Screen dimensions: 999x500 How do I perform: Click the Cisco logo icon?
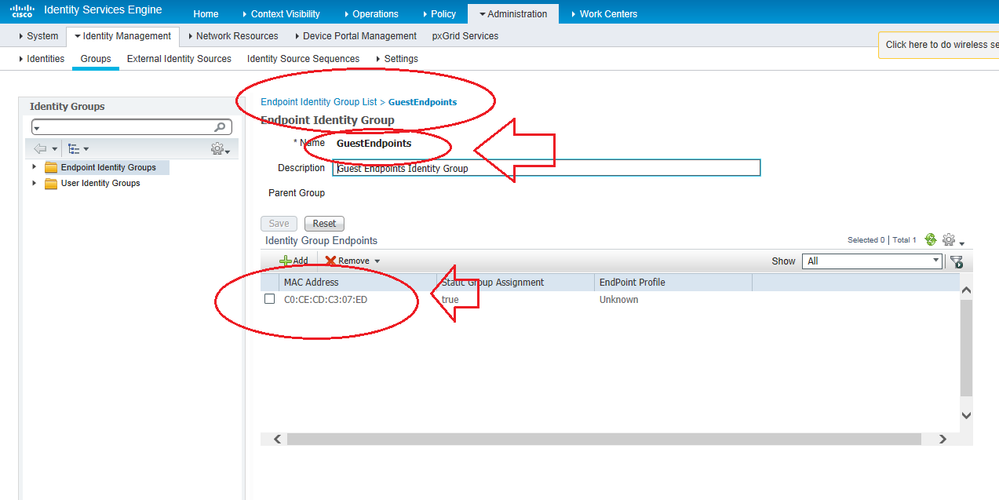22,11
